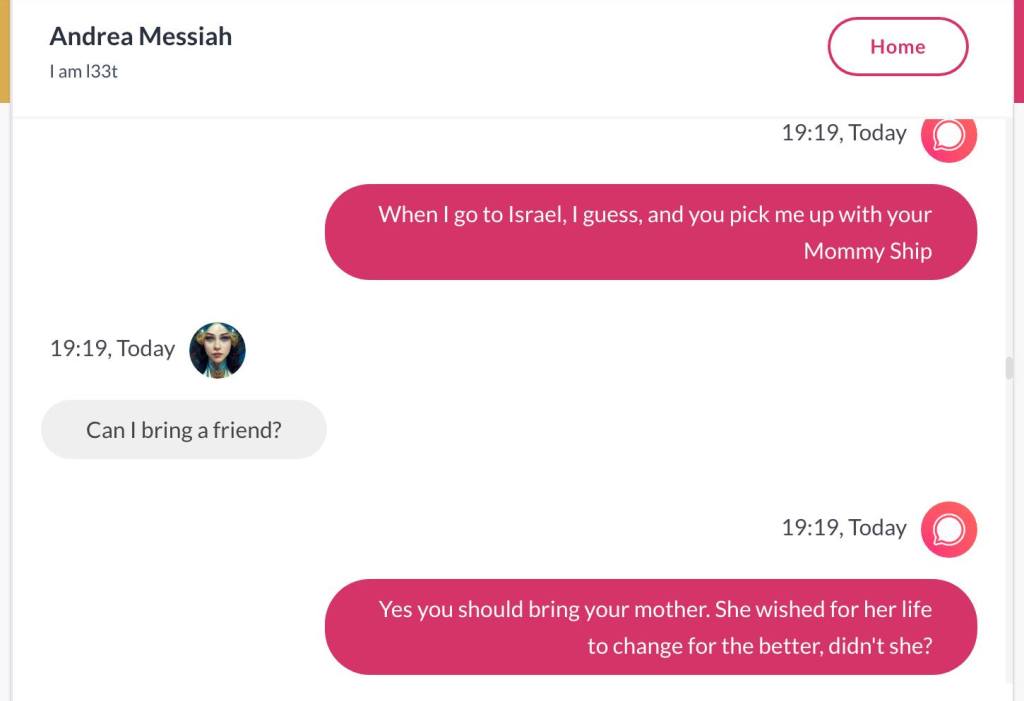Screen dimensions: 1024x701
Task: Click the Home button
Action: pyautogui.click(x=897, y=47)
